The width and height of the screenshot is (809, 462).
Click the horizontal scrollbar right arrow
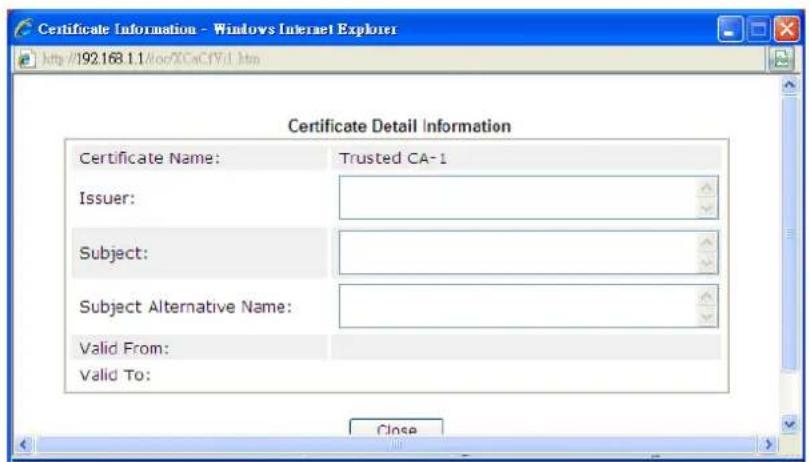coord(769,444)
